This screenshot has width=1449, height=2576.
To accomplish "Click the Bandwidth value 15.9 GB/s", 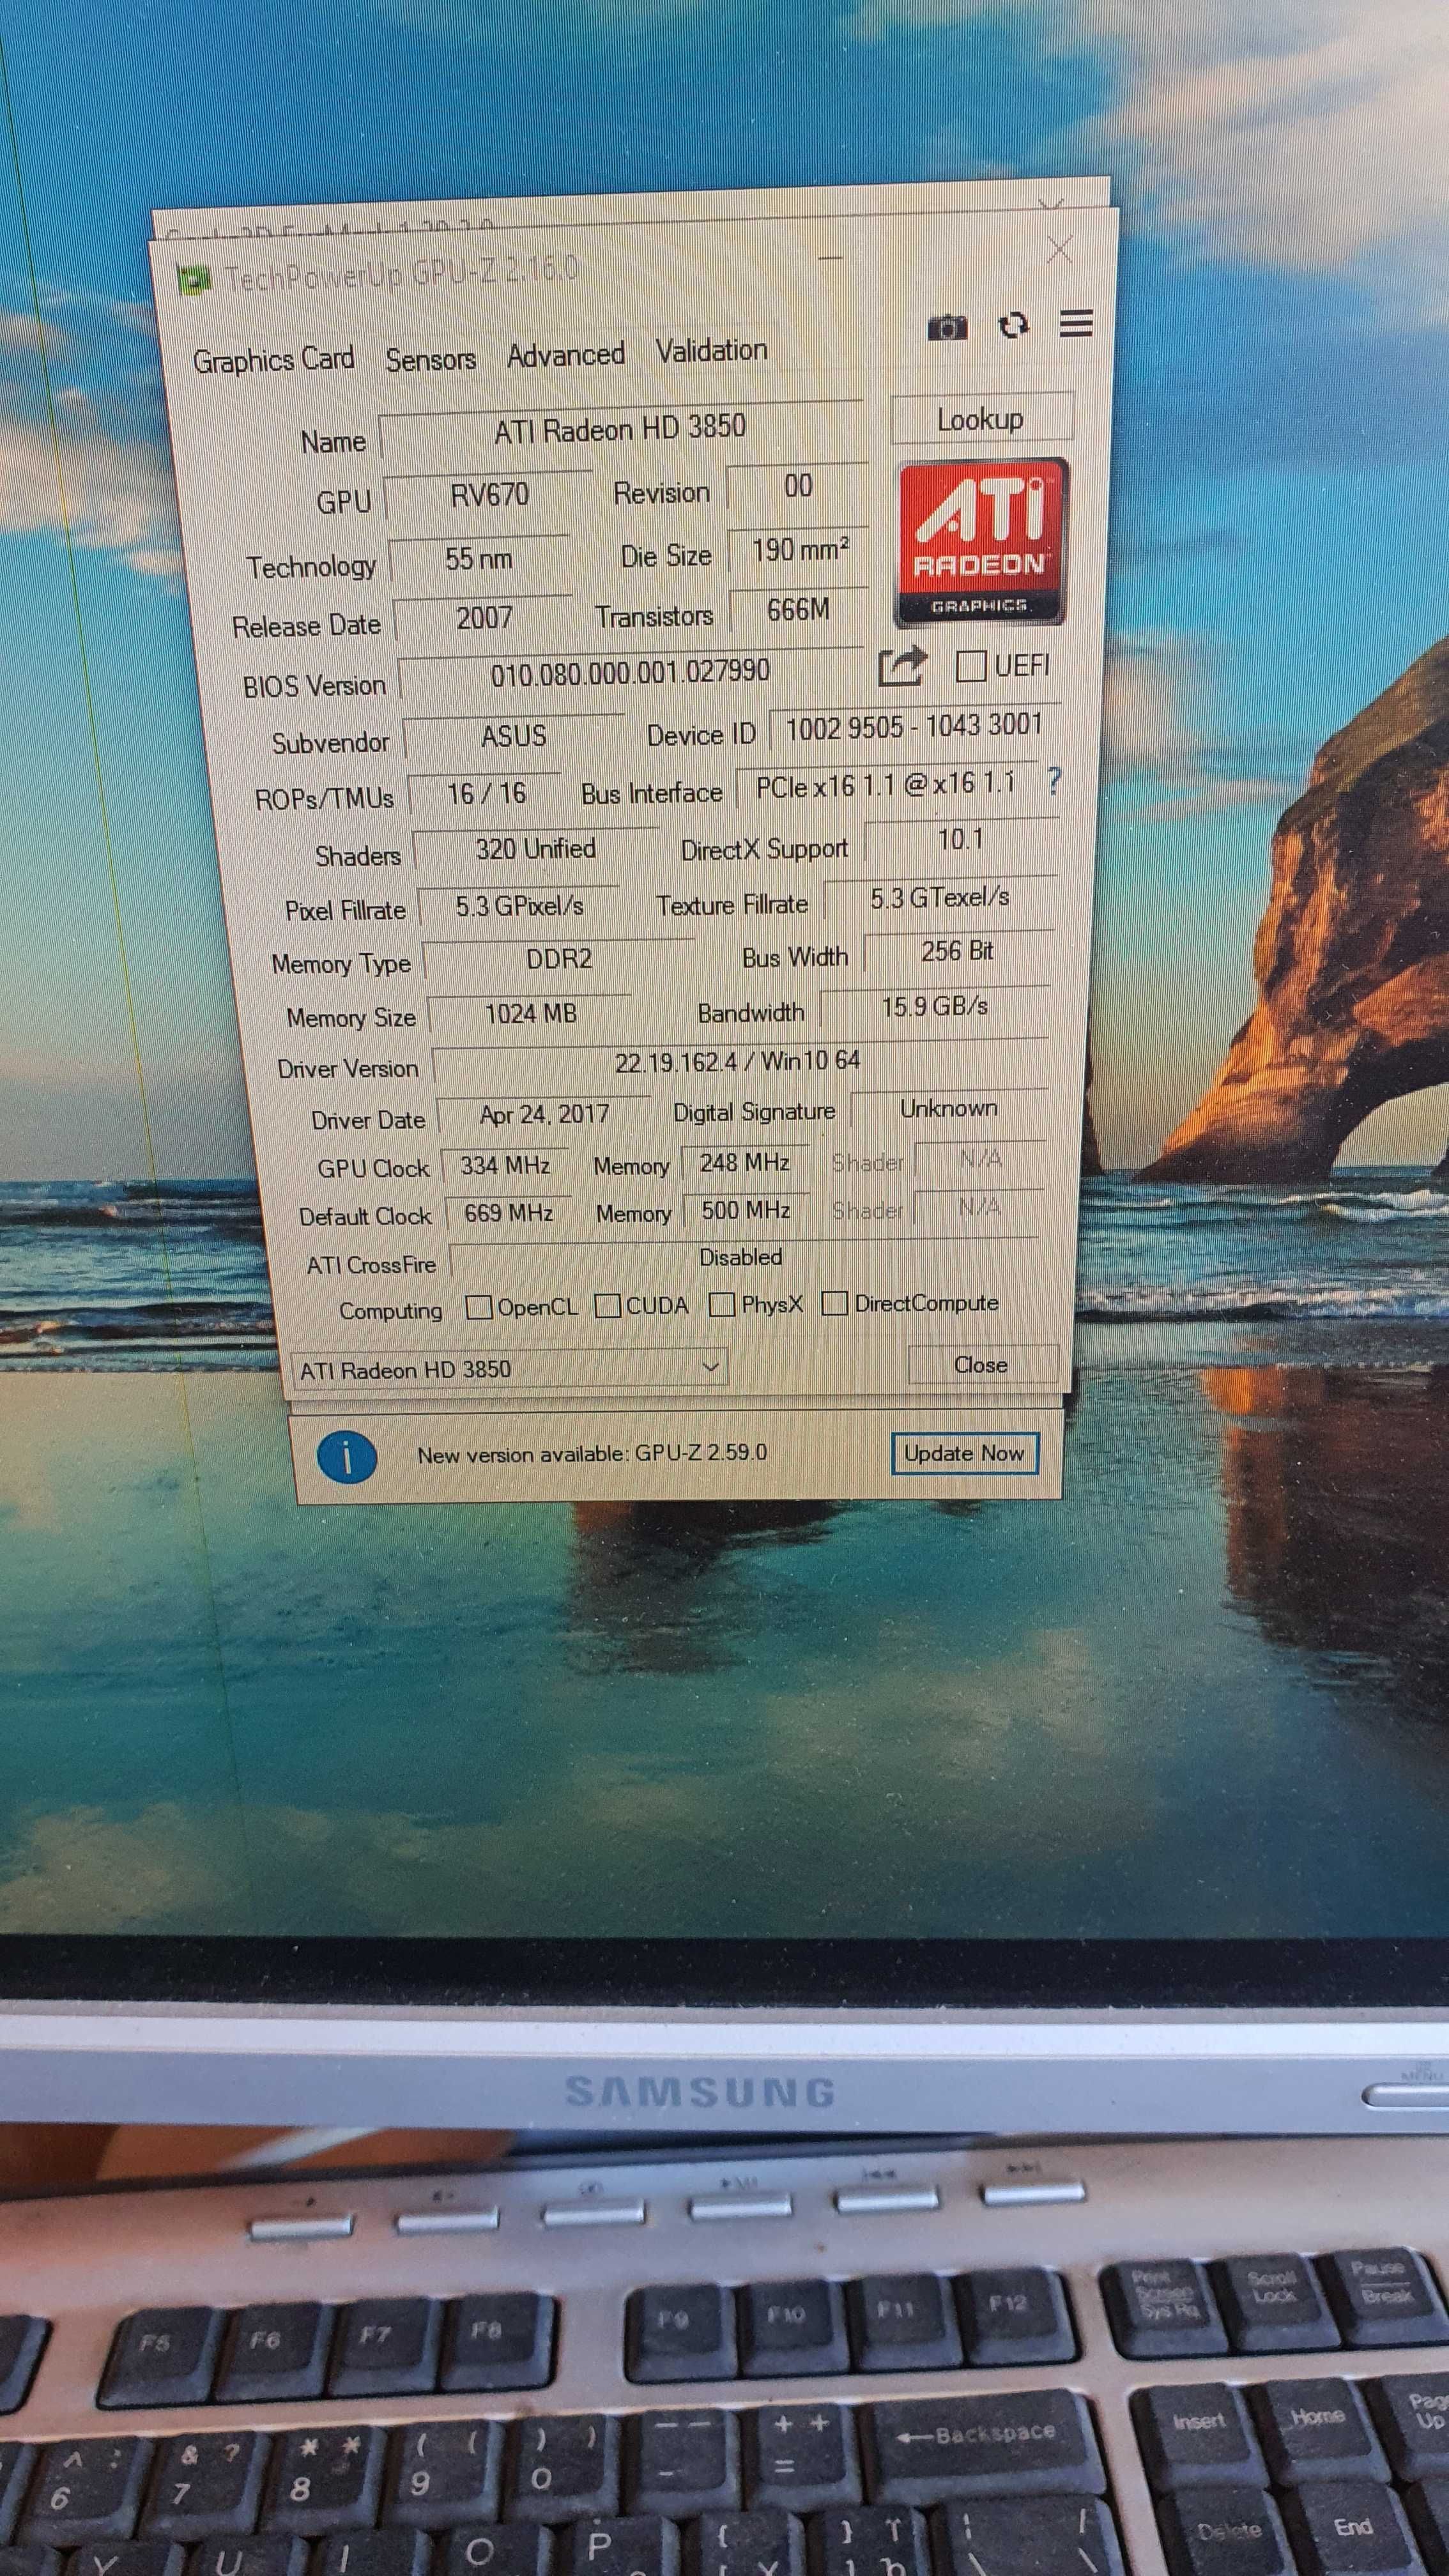I will tap(935, 1006).
